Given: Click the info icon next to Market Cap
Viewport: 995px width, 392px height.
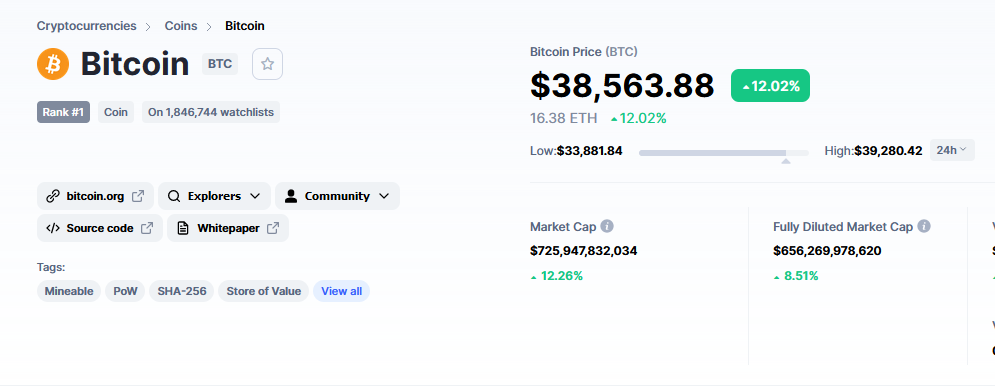Looking at the screenshot, I should (x=607, y=226).
